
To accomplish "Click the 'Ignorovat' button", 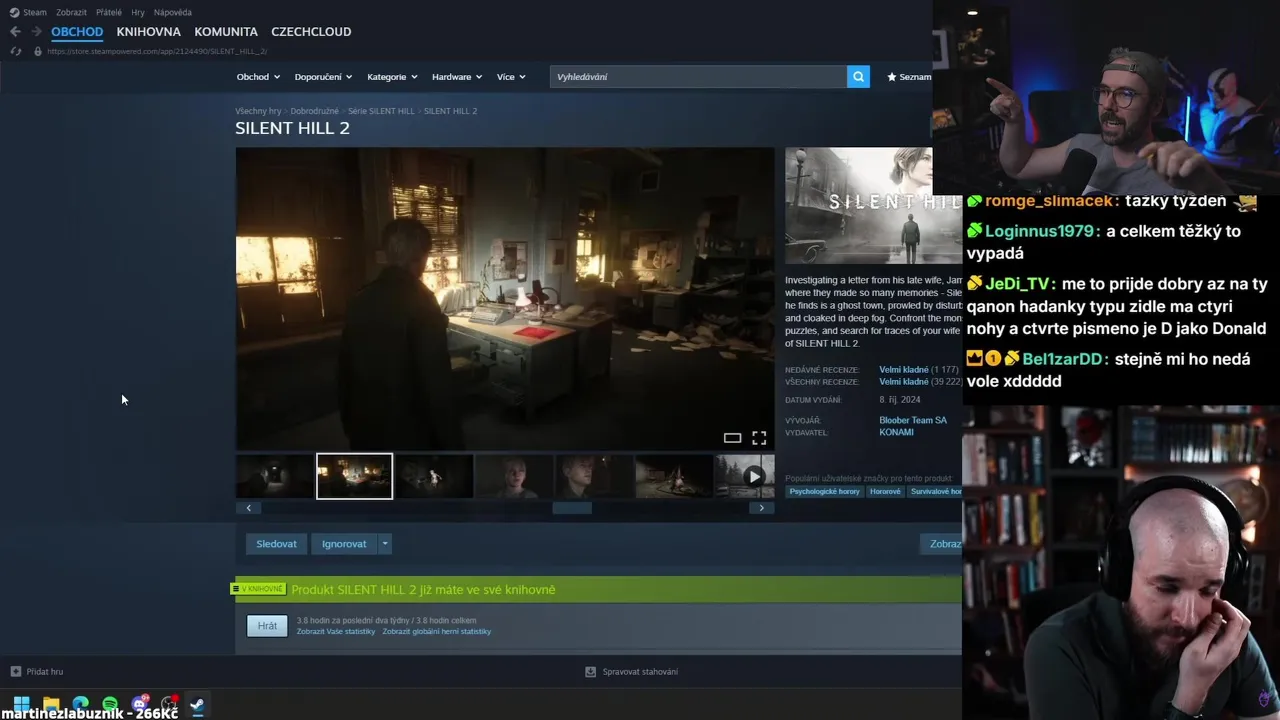I will tap(344, 544).
